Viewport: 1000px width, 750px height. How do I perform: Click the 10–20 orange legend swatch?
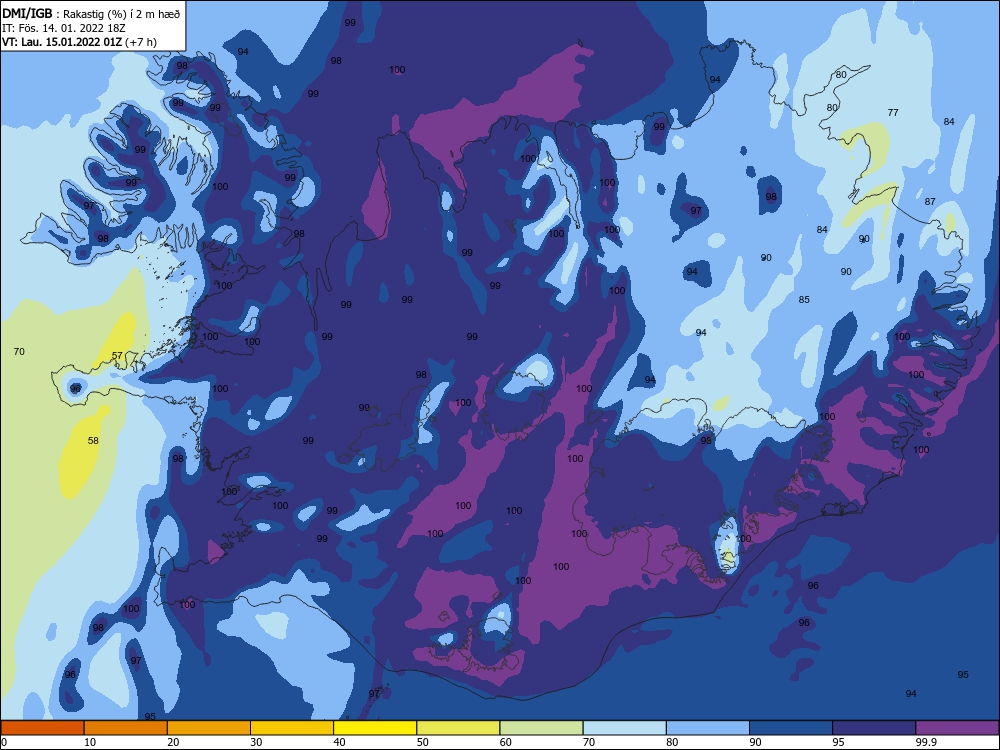point(126,728)
